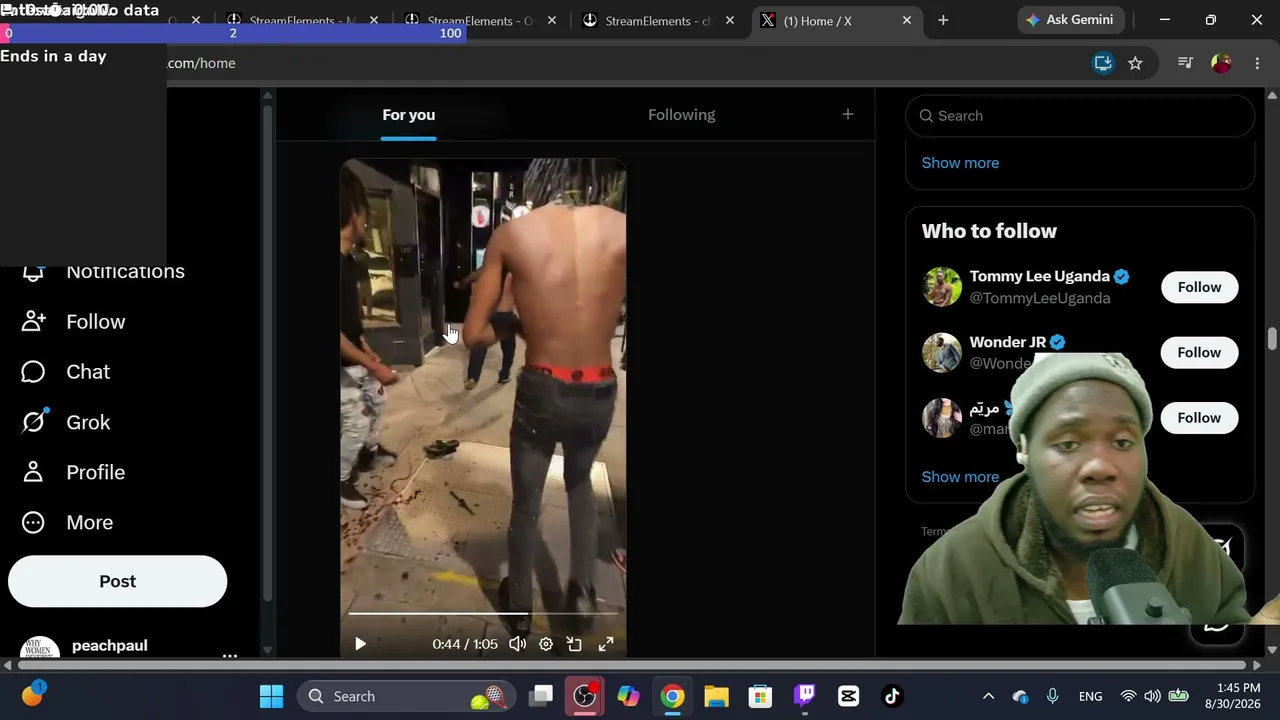Follow Tommy Lee Uganda

[x=1199, y=287]
